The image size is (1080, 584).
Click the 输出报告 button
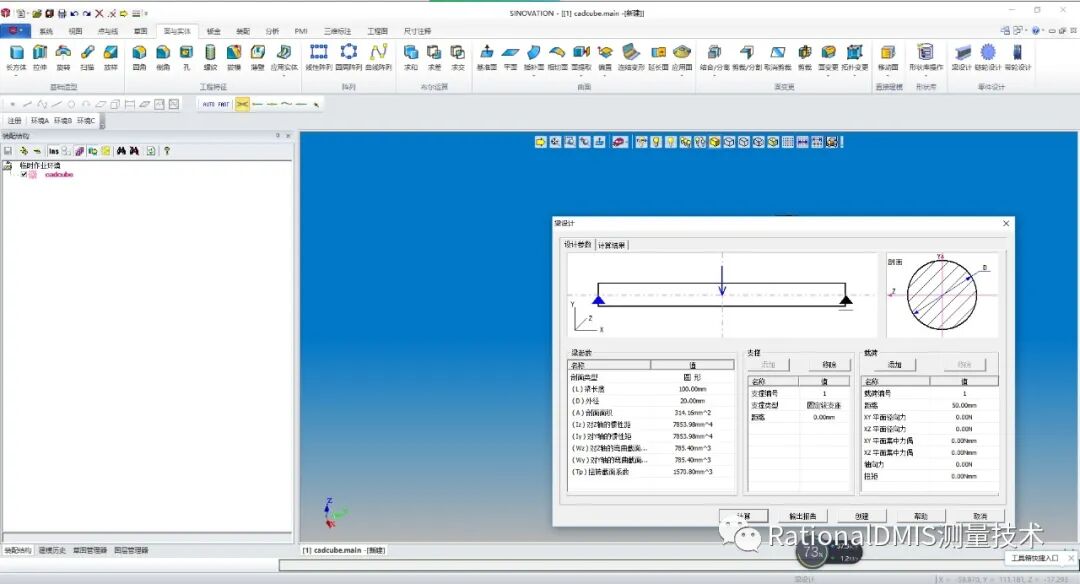[x=802, y=516]
